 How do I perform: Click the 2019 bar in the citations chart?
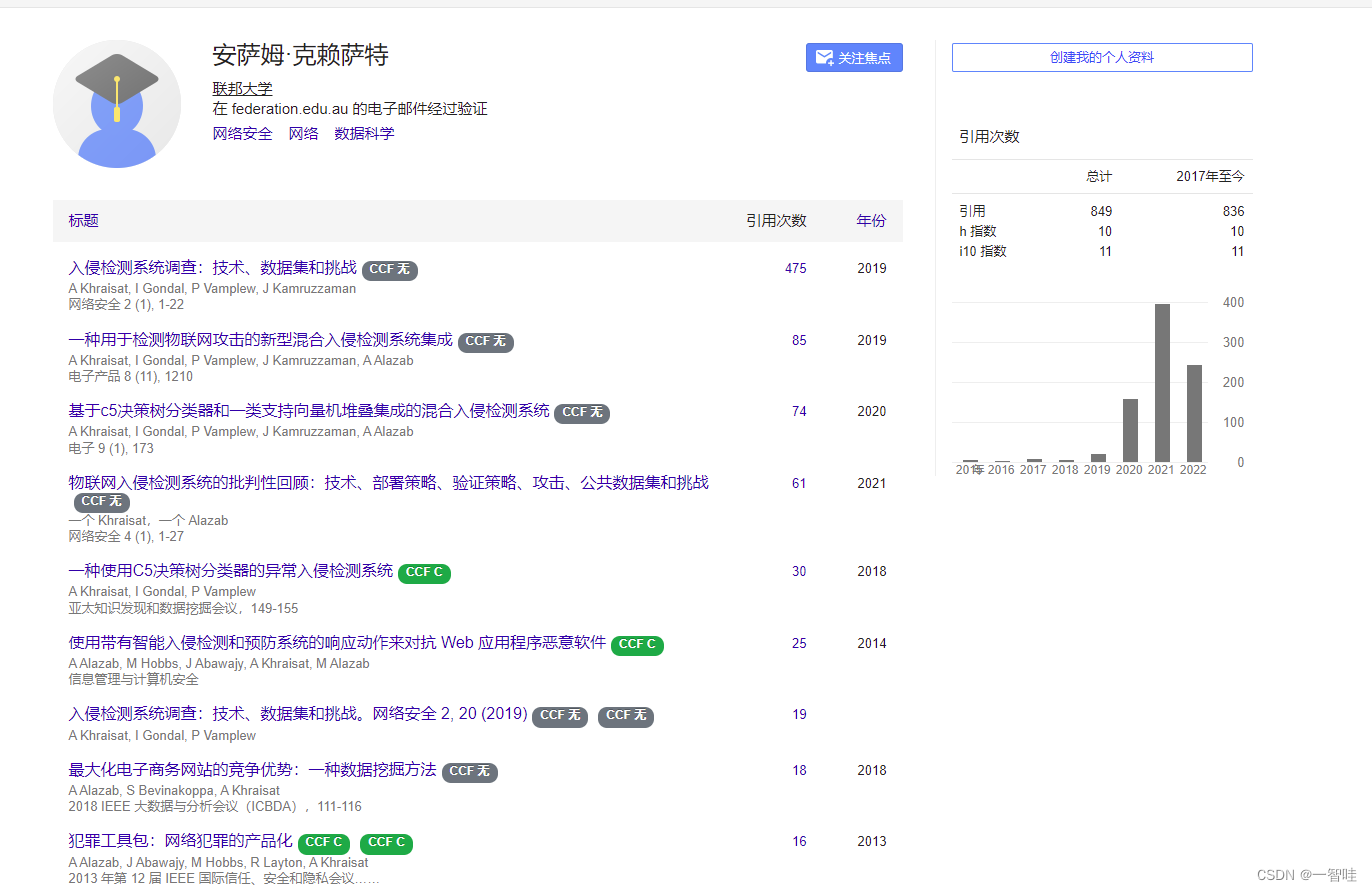[1098, 457]
